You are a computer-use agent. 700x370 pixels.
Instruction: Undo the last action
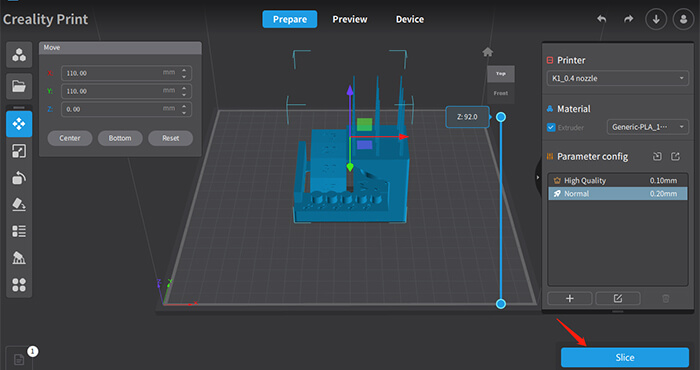[x=602, y=19]
